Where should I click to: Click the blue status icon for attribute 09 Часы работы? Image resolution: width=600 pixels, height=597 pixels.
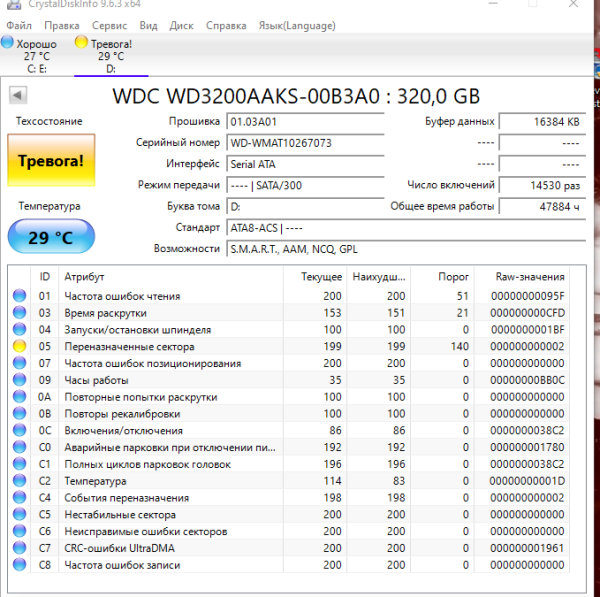pyautogui.click(x=19, y=380)
